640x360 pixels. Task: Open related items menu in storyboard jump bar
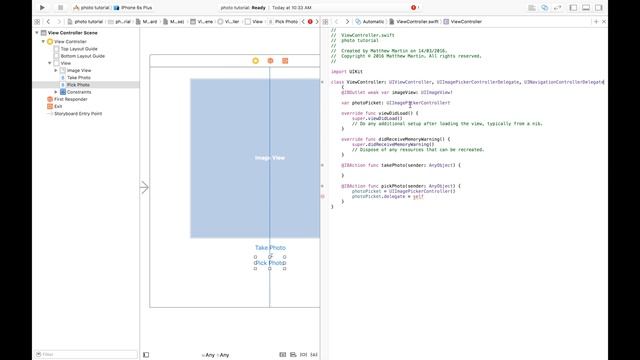(37, 22)
